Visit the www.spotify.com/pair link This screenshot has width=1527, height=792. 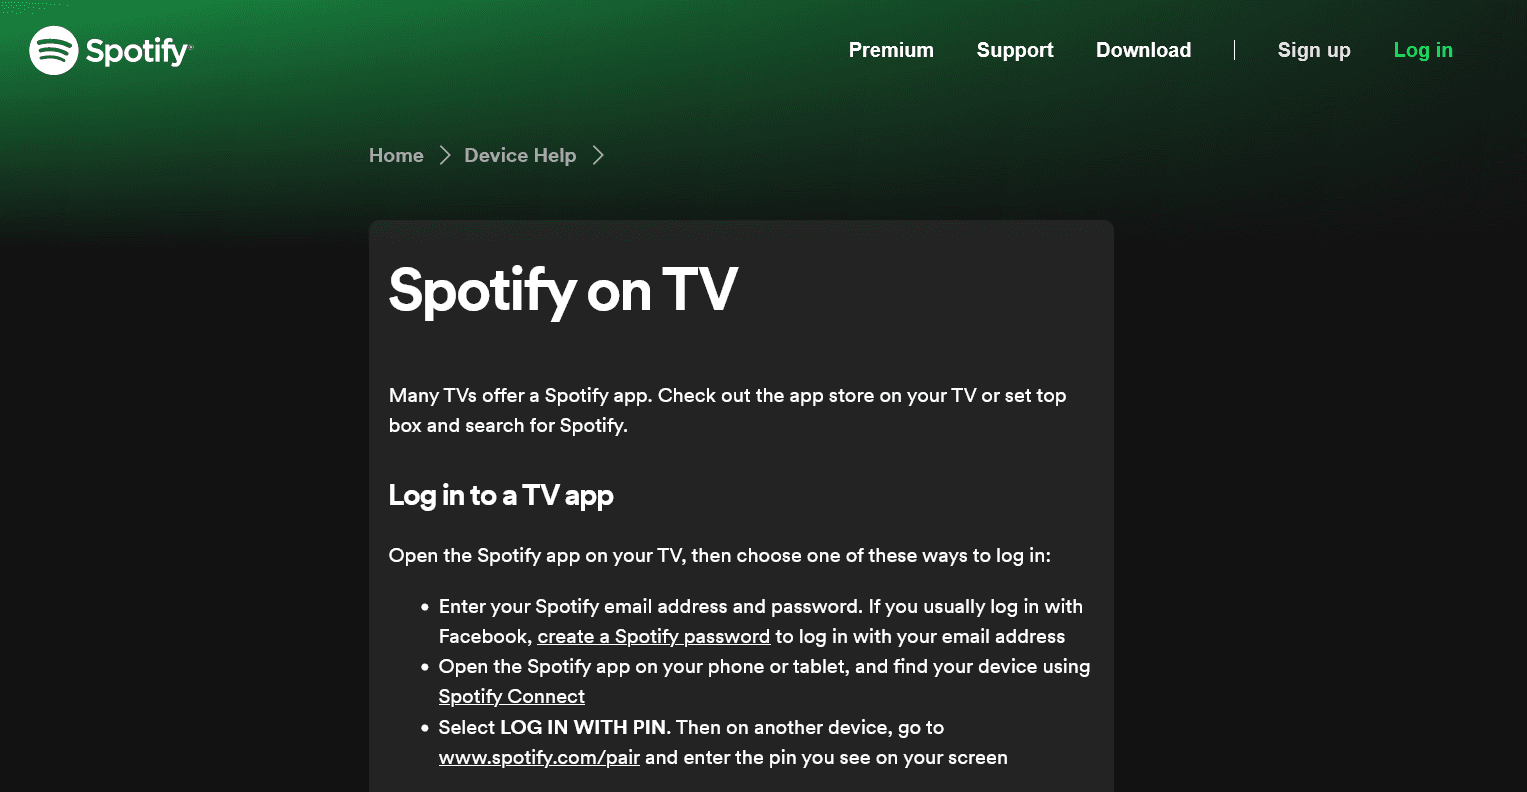tap(539, 758)
